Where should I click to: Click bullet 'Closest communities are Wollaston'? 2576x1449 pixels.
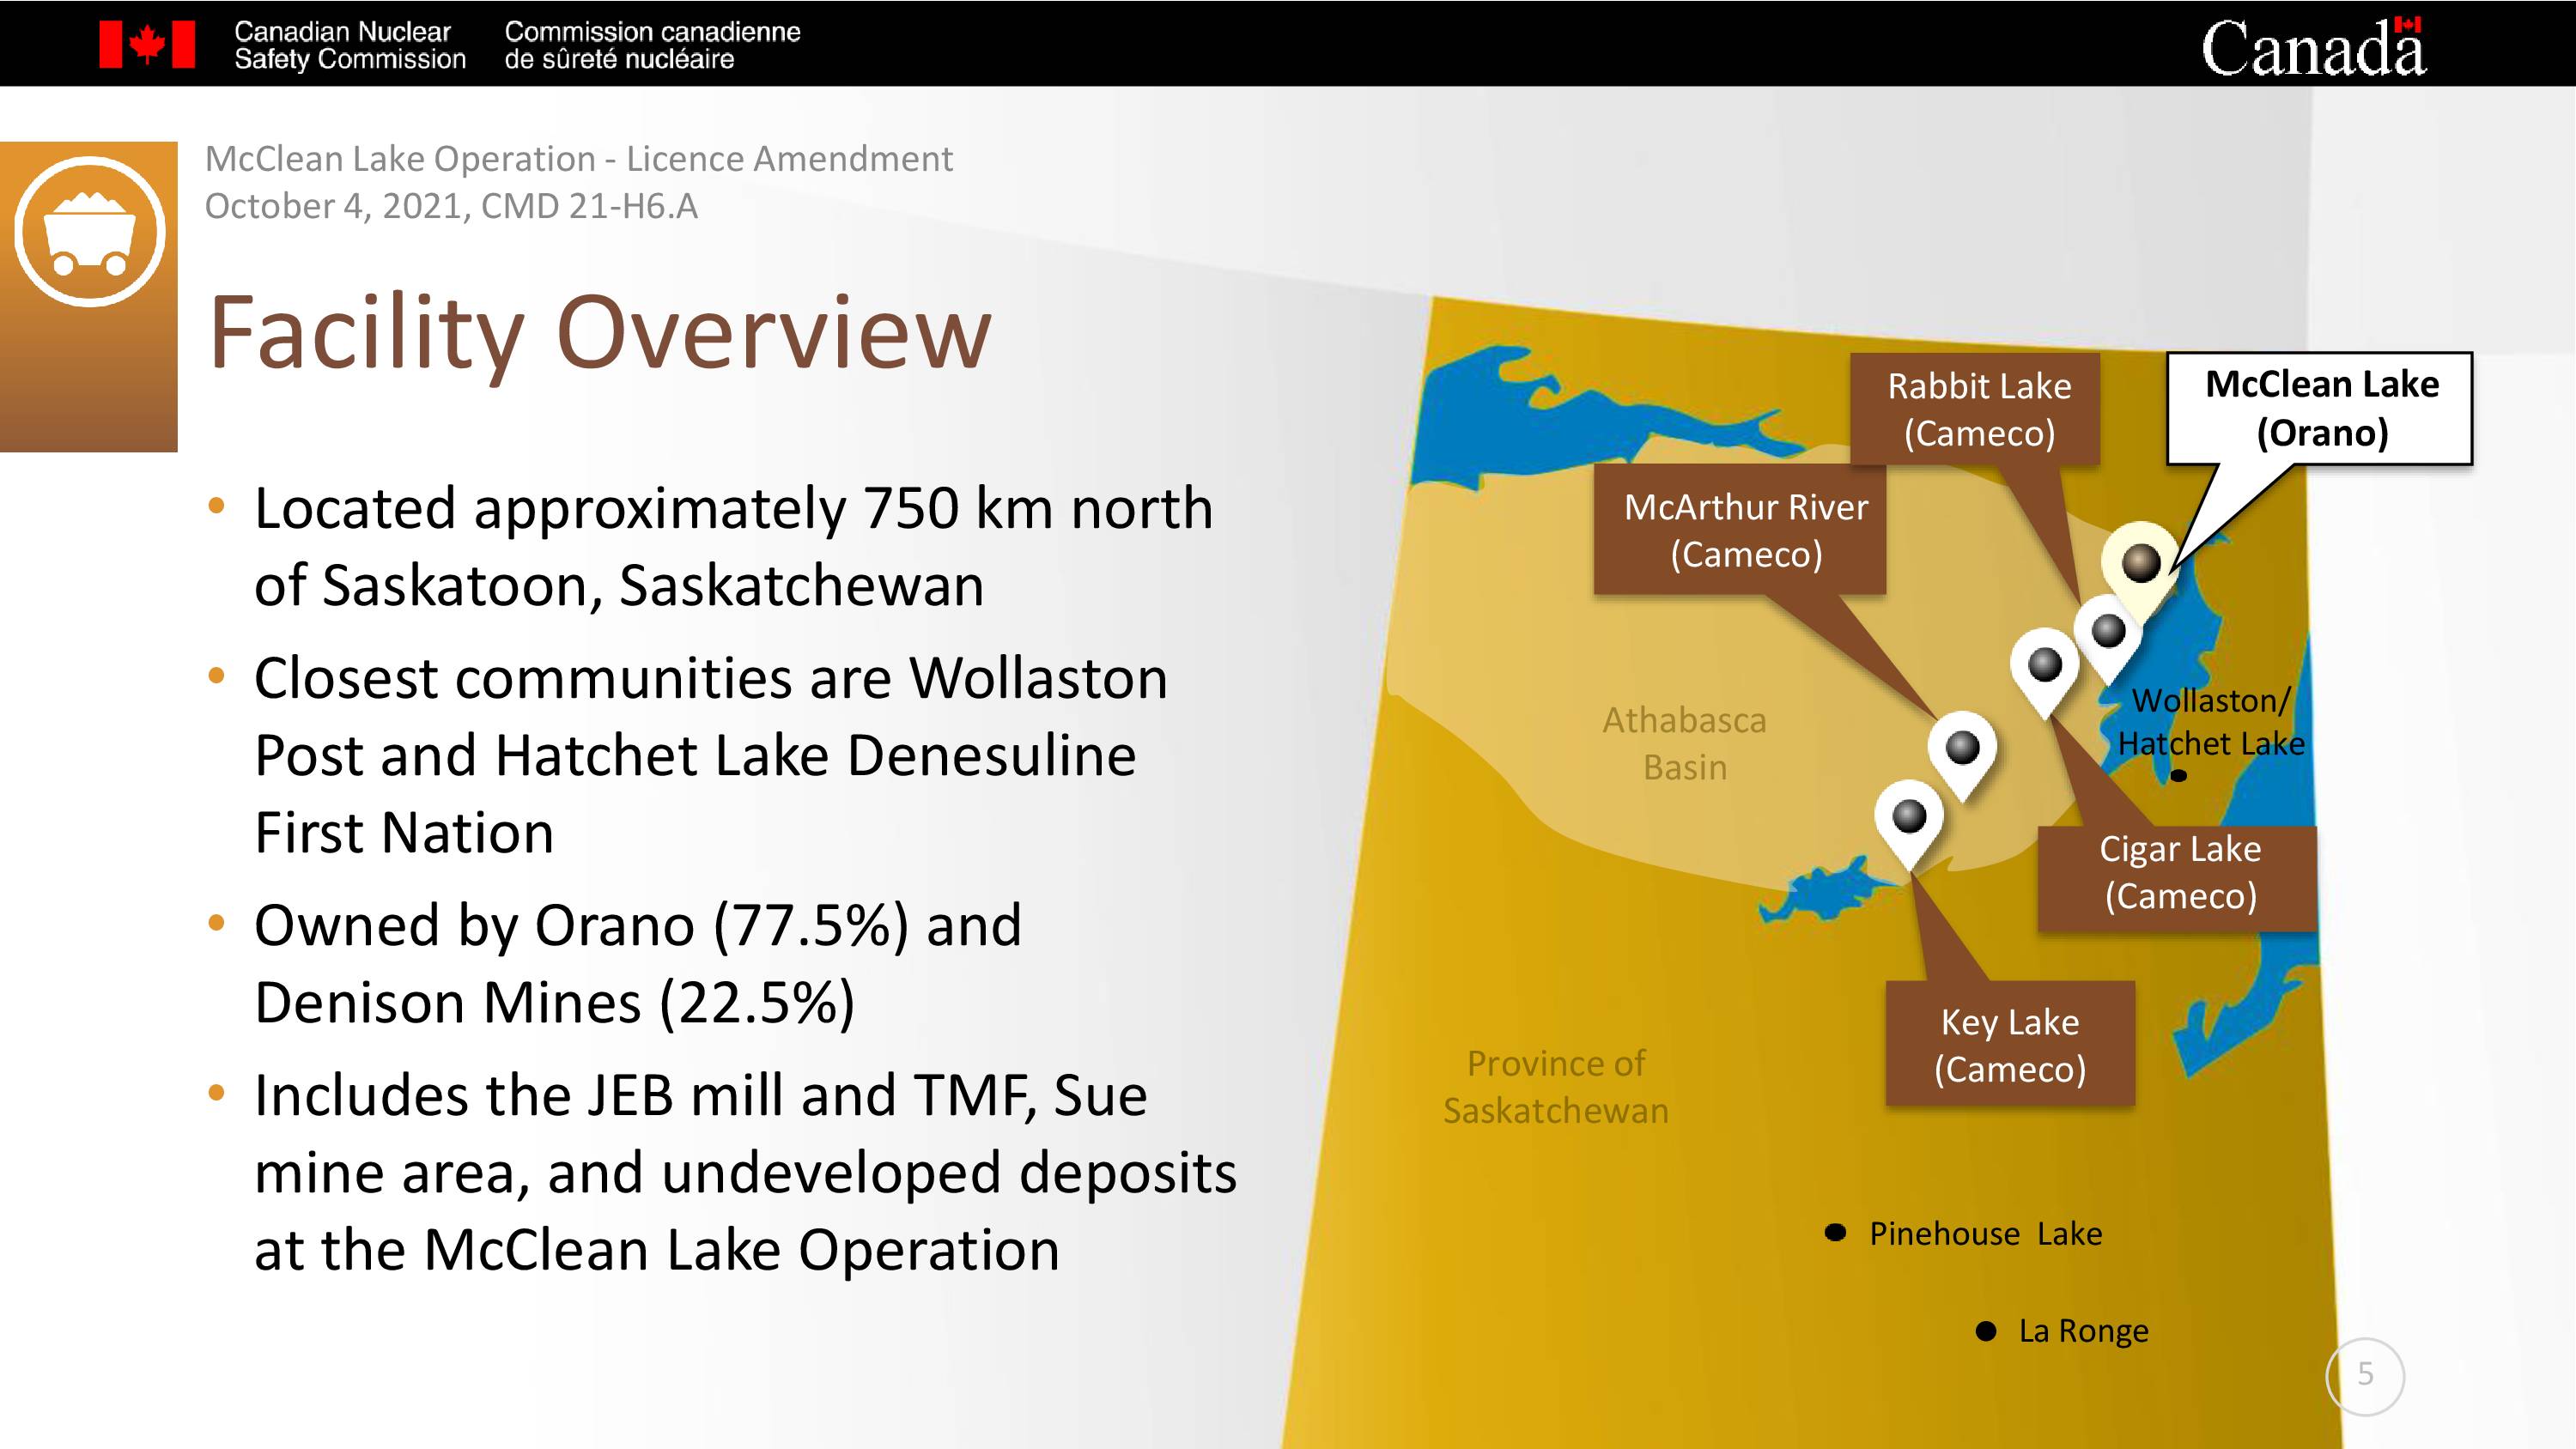coord(710,755)
